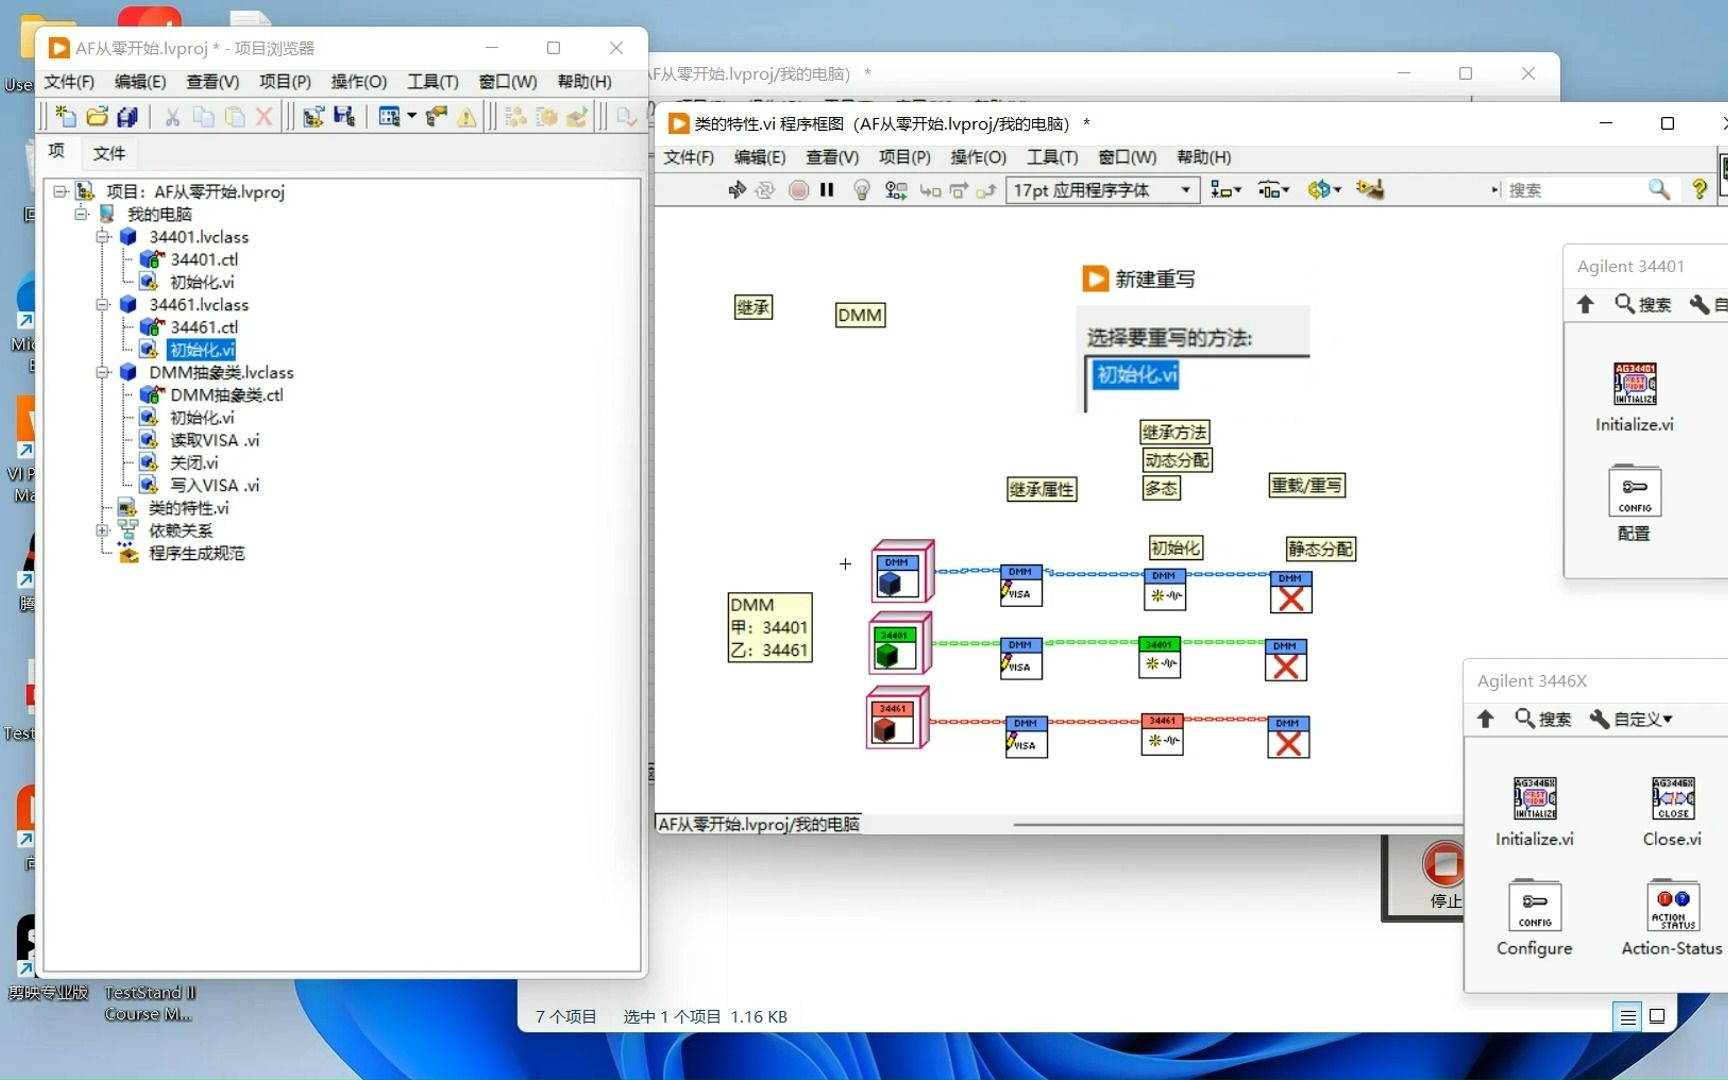Click the green 34401 class constant

tap(900, 644)
